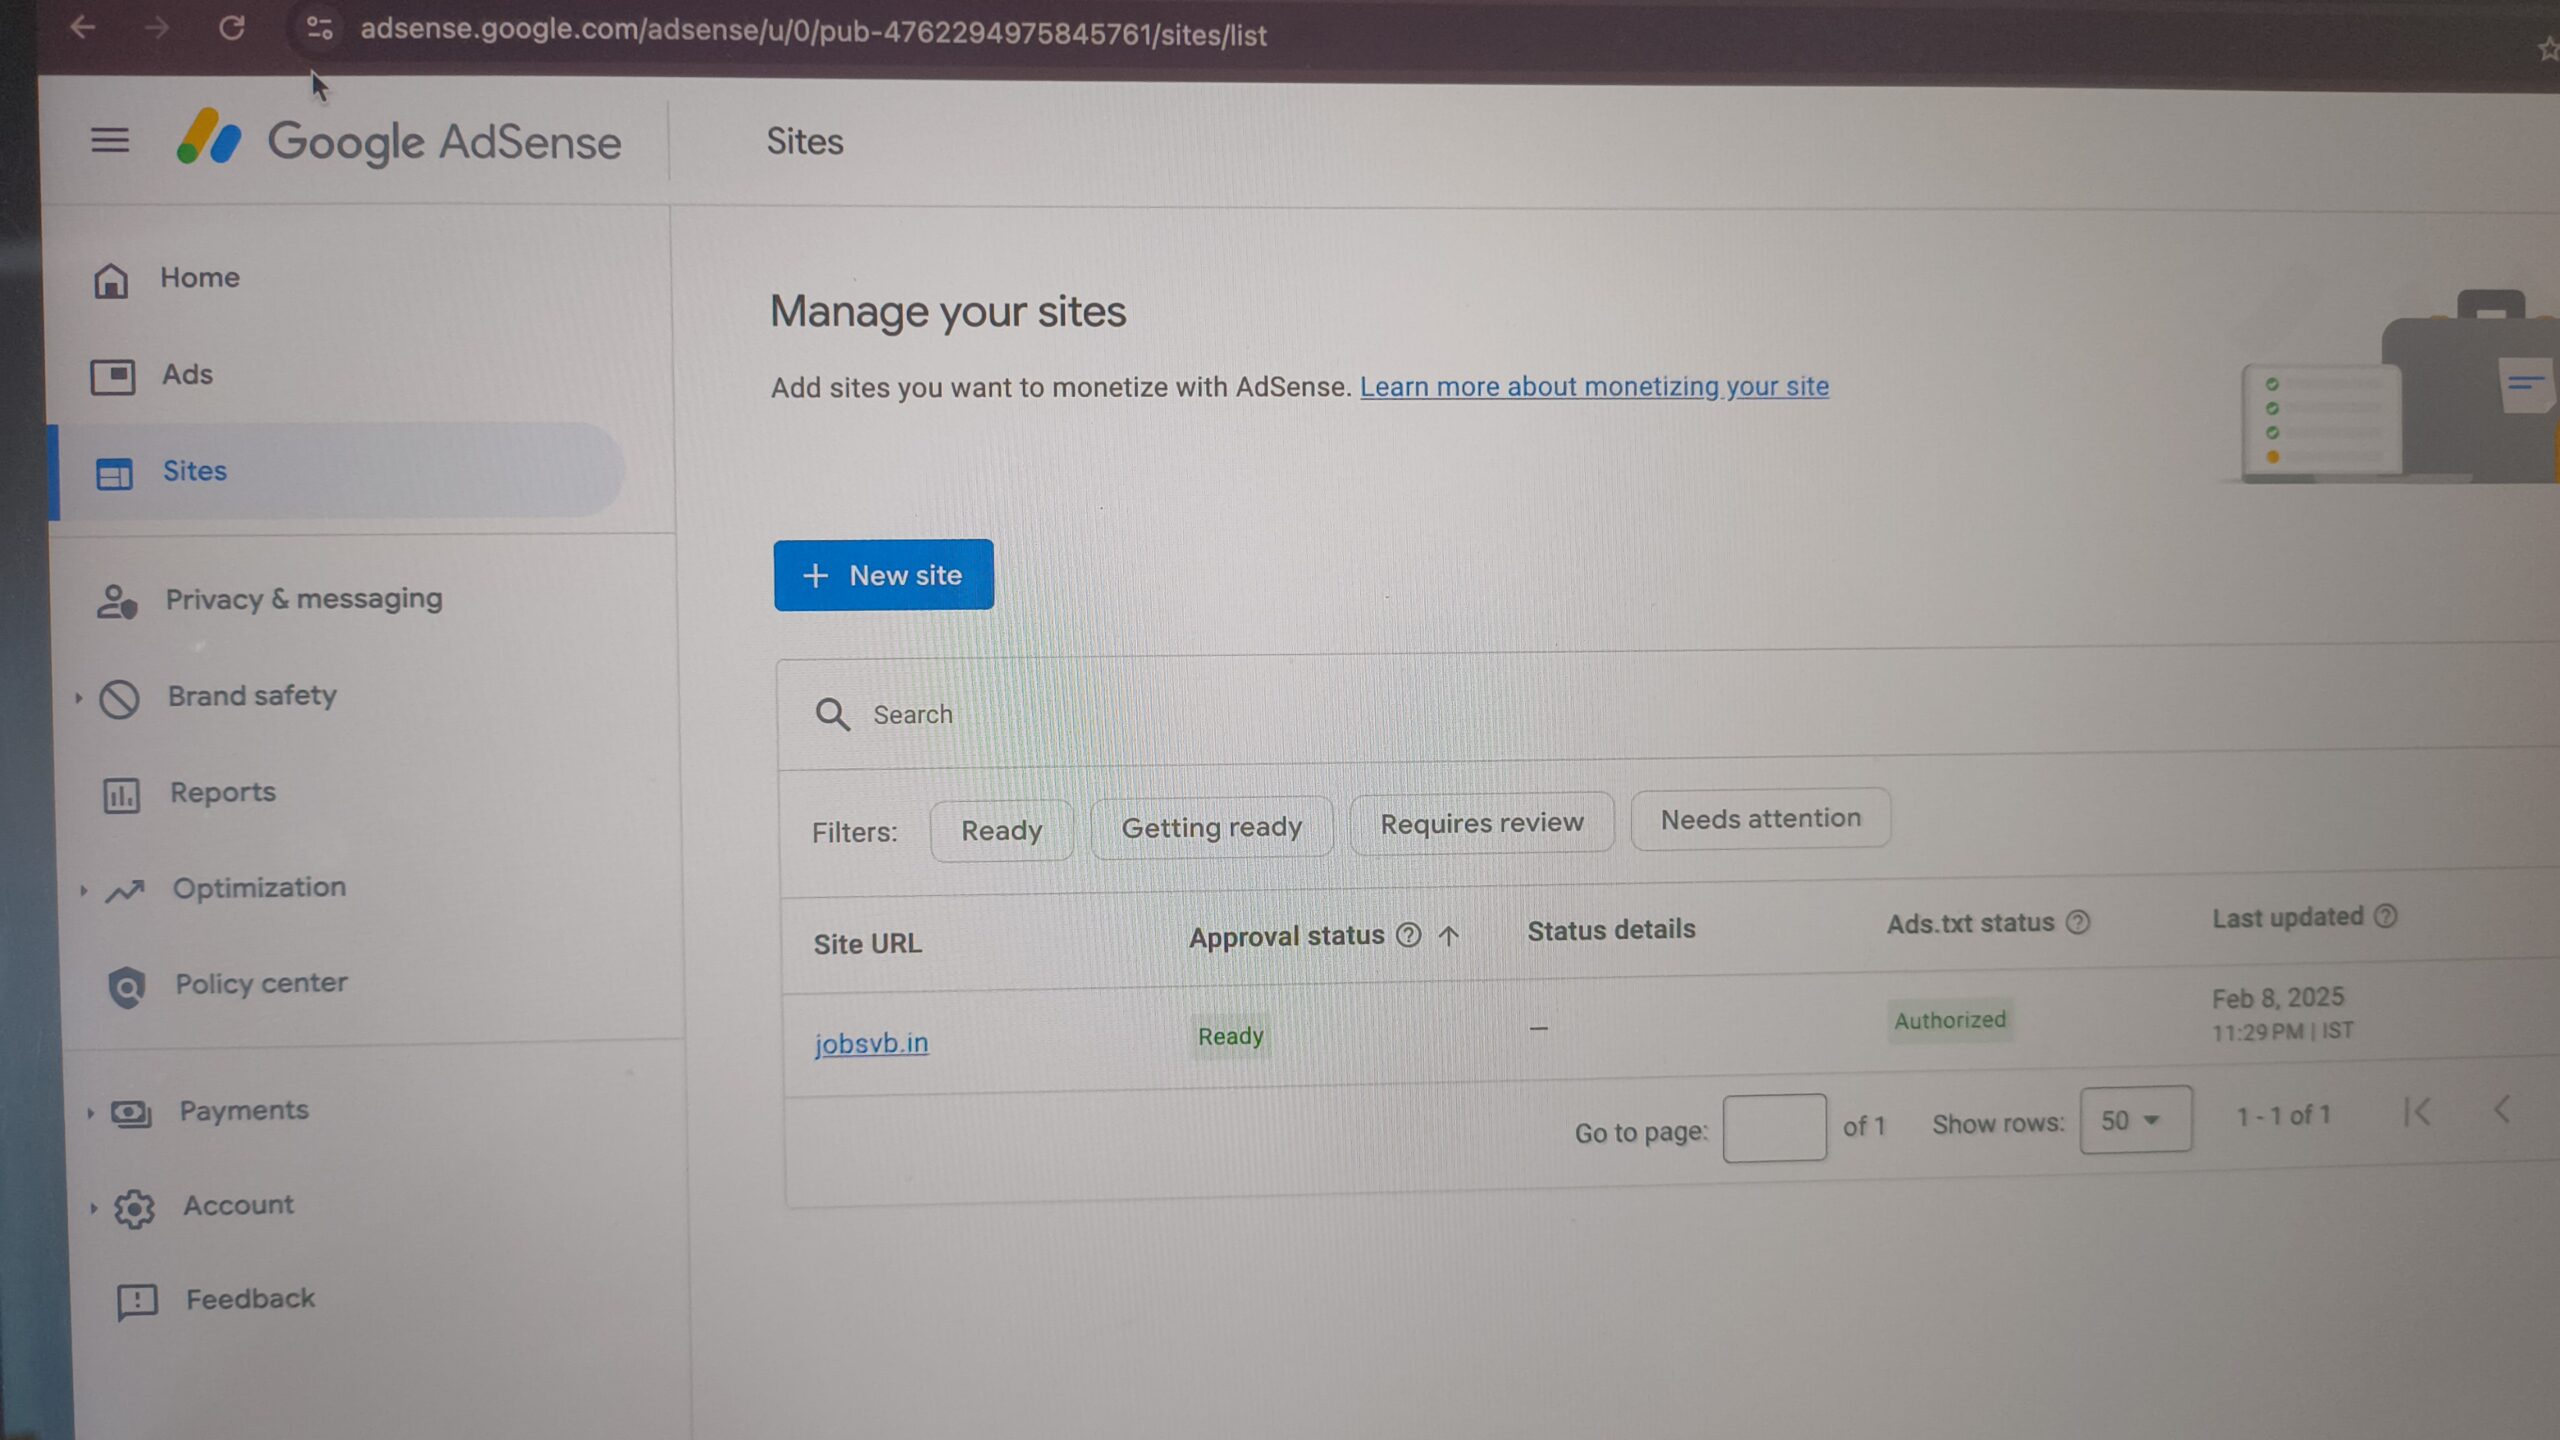Toggle the Ready filter chip
Screen dimensions: 2560x1440
tap(1001, 830)
